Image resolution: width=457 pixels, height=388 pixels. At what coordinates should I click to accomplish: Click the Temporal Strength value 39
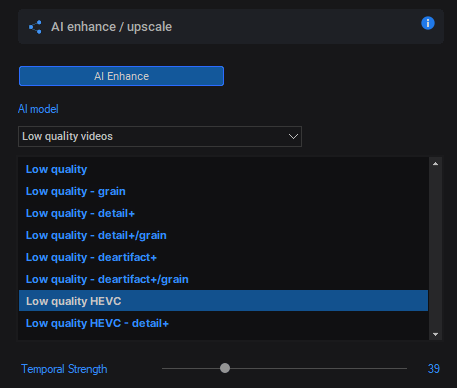[434, 369]
